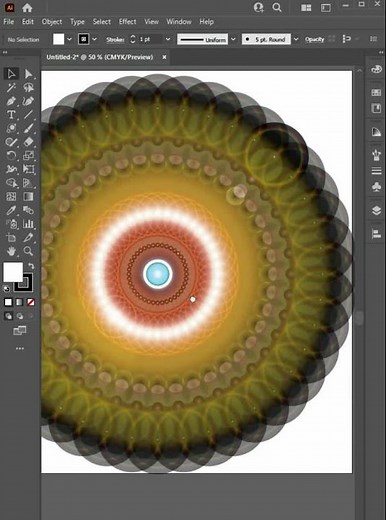Image resolution: width=386 pixels, height=520 pixels.
Task: Pick the Rotate tool
Action: click(11, 156)
